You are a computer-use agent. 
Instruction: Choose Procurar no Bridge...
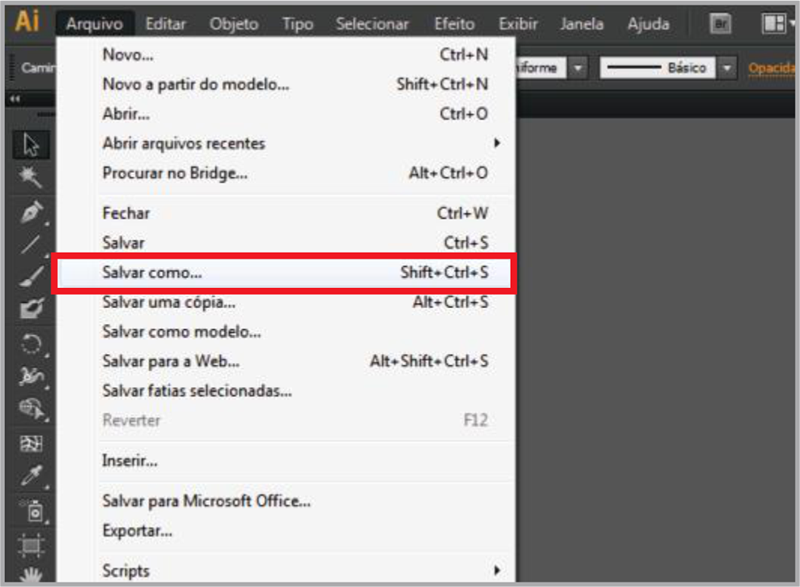tap(286, 173)
